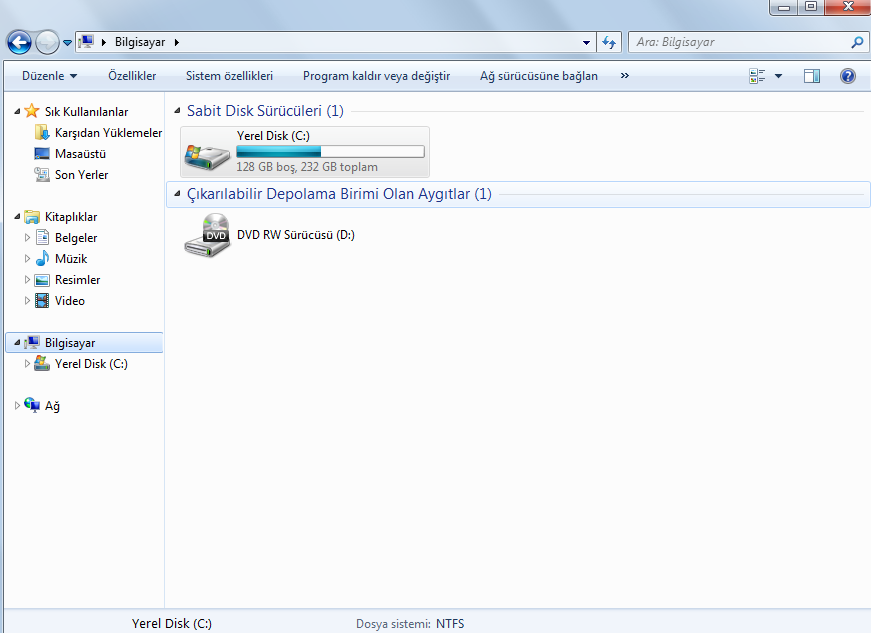Open the view options dropdown arrow

[778, 76]
